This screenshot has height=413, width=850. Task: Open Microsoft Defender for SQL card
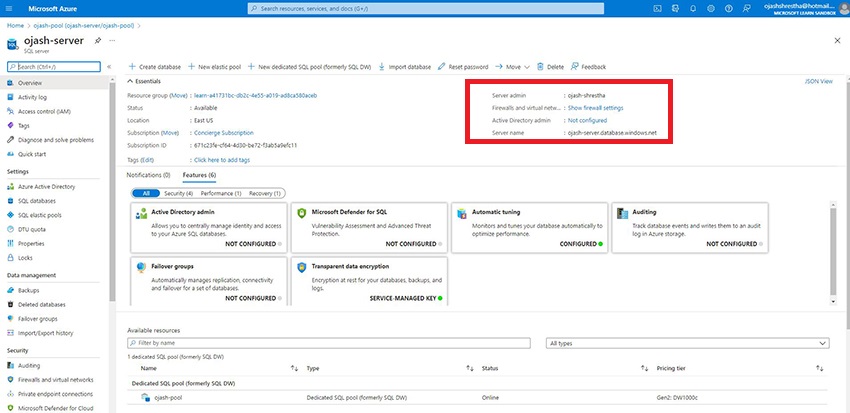click(369, 228)
